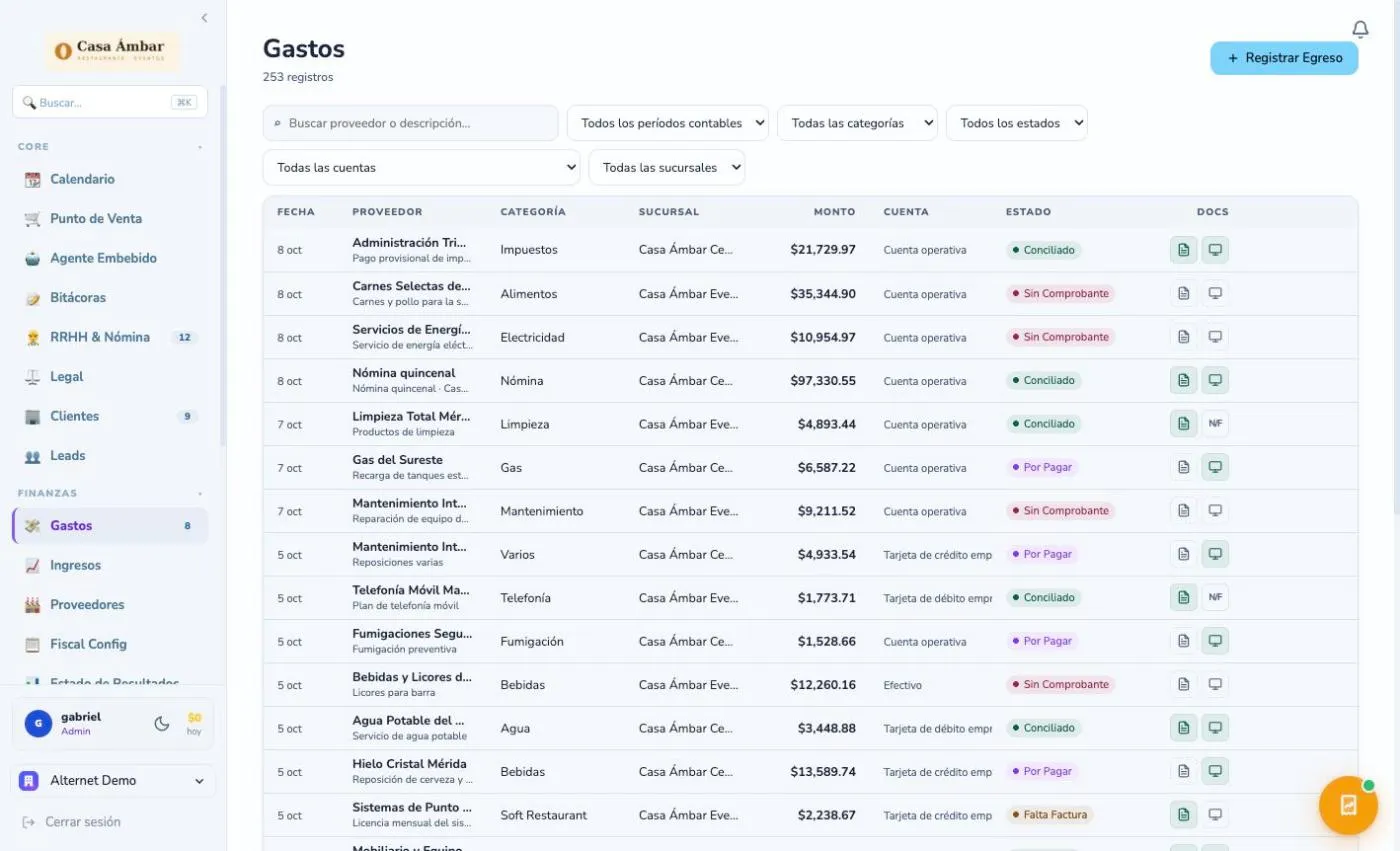Open document icon in Gas del Sureste row
This screenshot has height=851, width=1400.
point(1184,467)
